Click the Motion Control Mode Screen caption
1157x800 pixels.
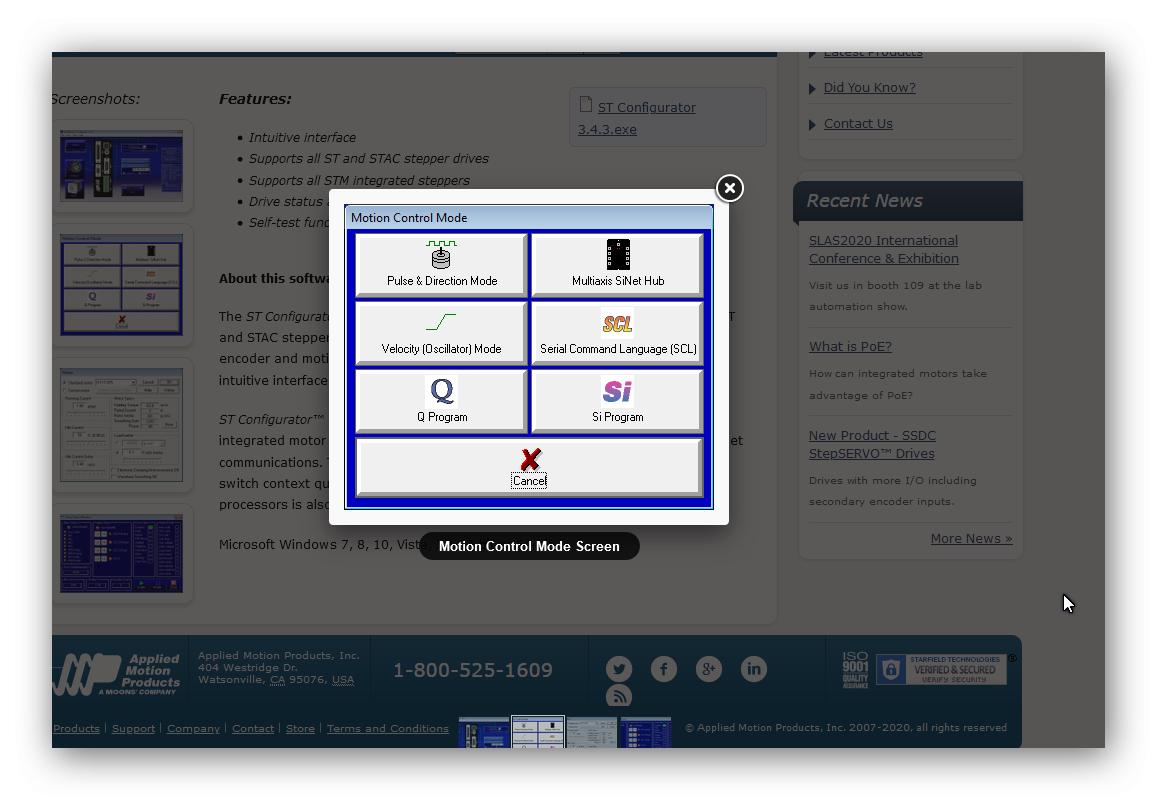point(529,546)
